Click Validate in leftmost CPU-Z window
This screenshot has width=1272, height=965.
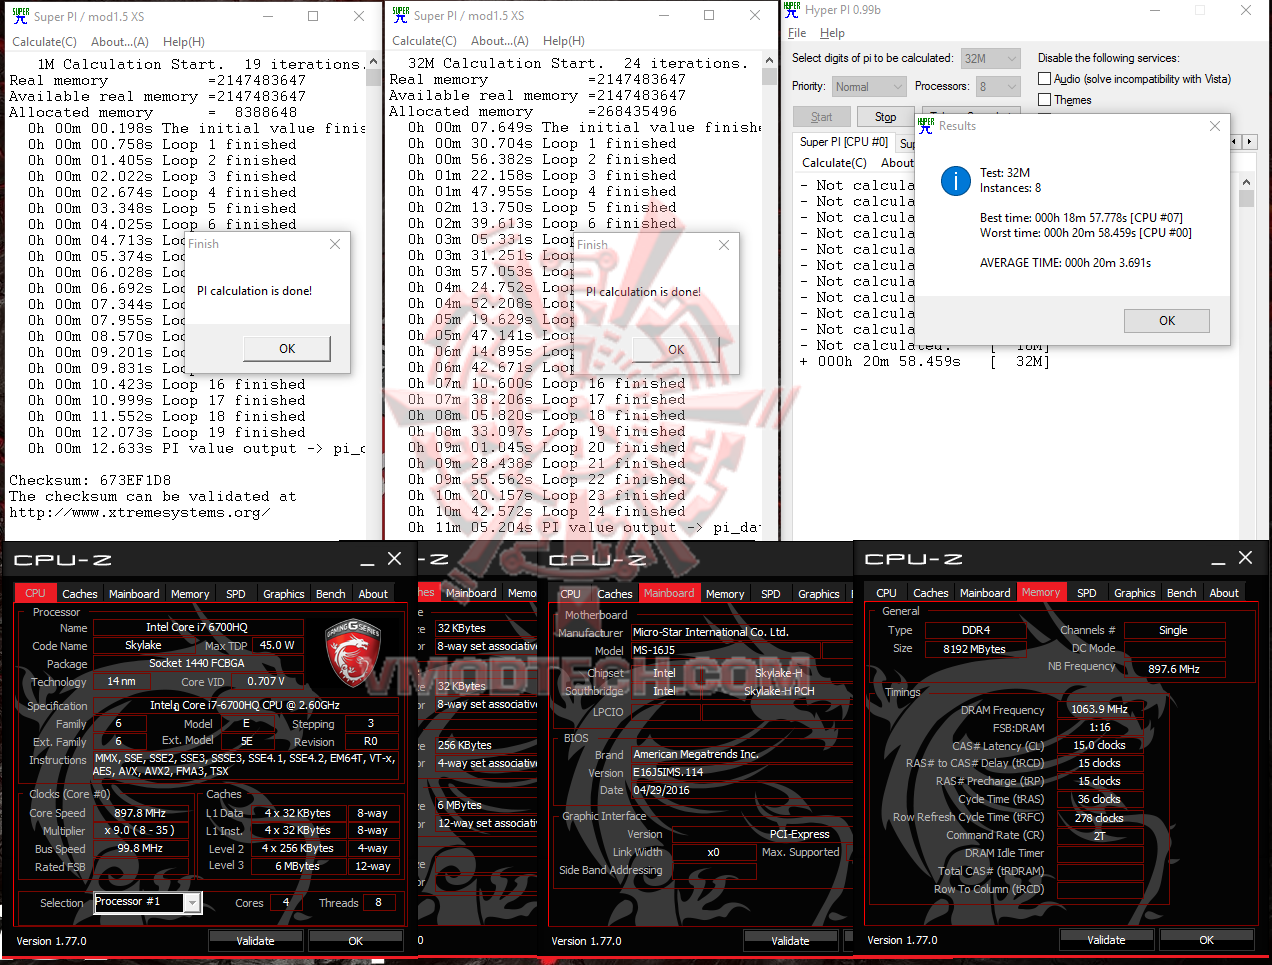pos(255,941)
